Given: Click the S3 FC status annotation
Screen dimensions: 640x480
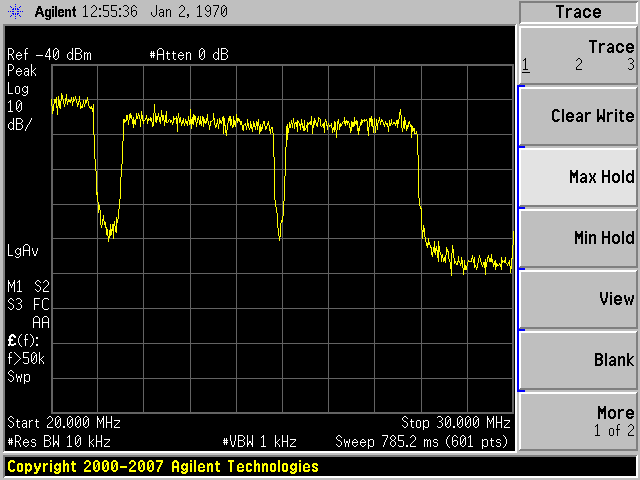Looking at the screenshot, I should [x=28, y=304].
